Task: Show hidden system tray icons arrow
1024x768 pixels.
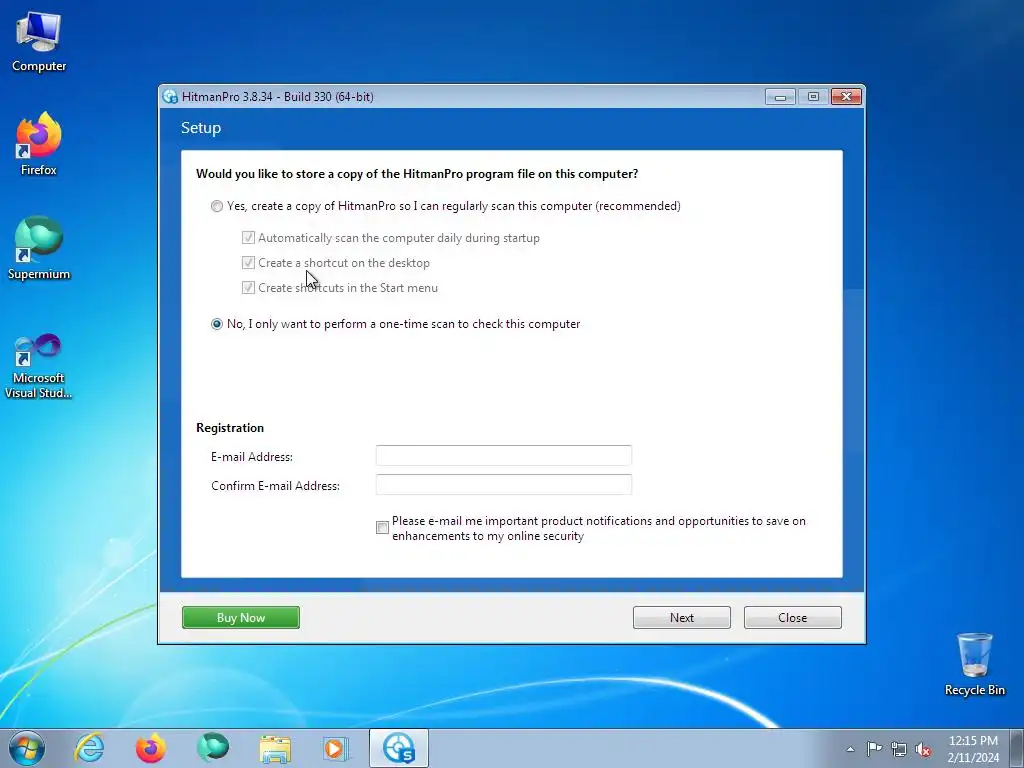Action: coord(850,749)
